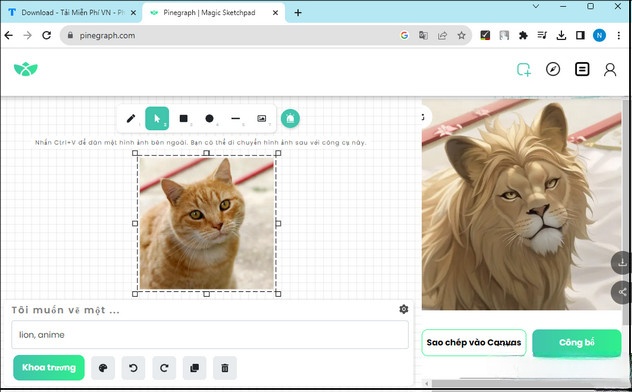Open the prompt settings gear

coord(403,309)
